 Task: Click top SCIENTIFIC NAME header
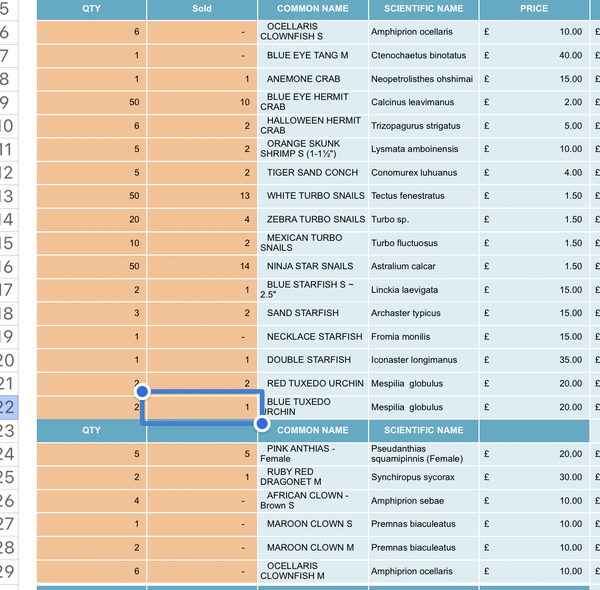[x=424, y=9]
